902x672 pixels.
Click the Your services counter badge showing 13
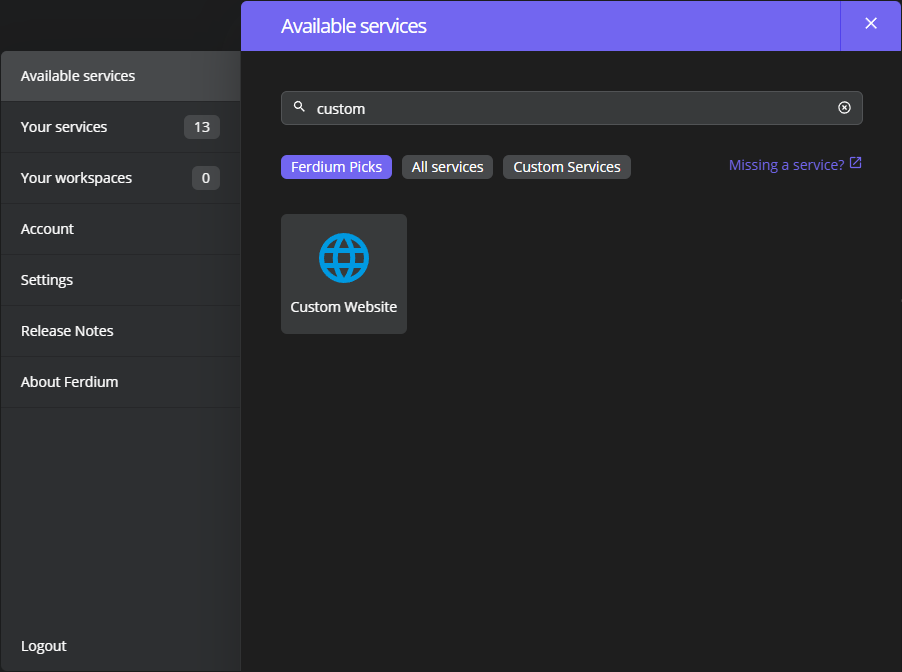[x=201, y=127]
